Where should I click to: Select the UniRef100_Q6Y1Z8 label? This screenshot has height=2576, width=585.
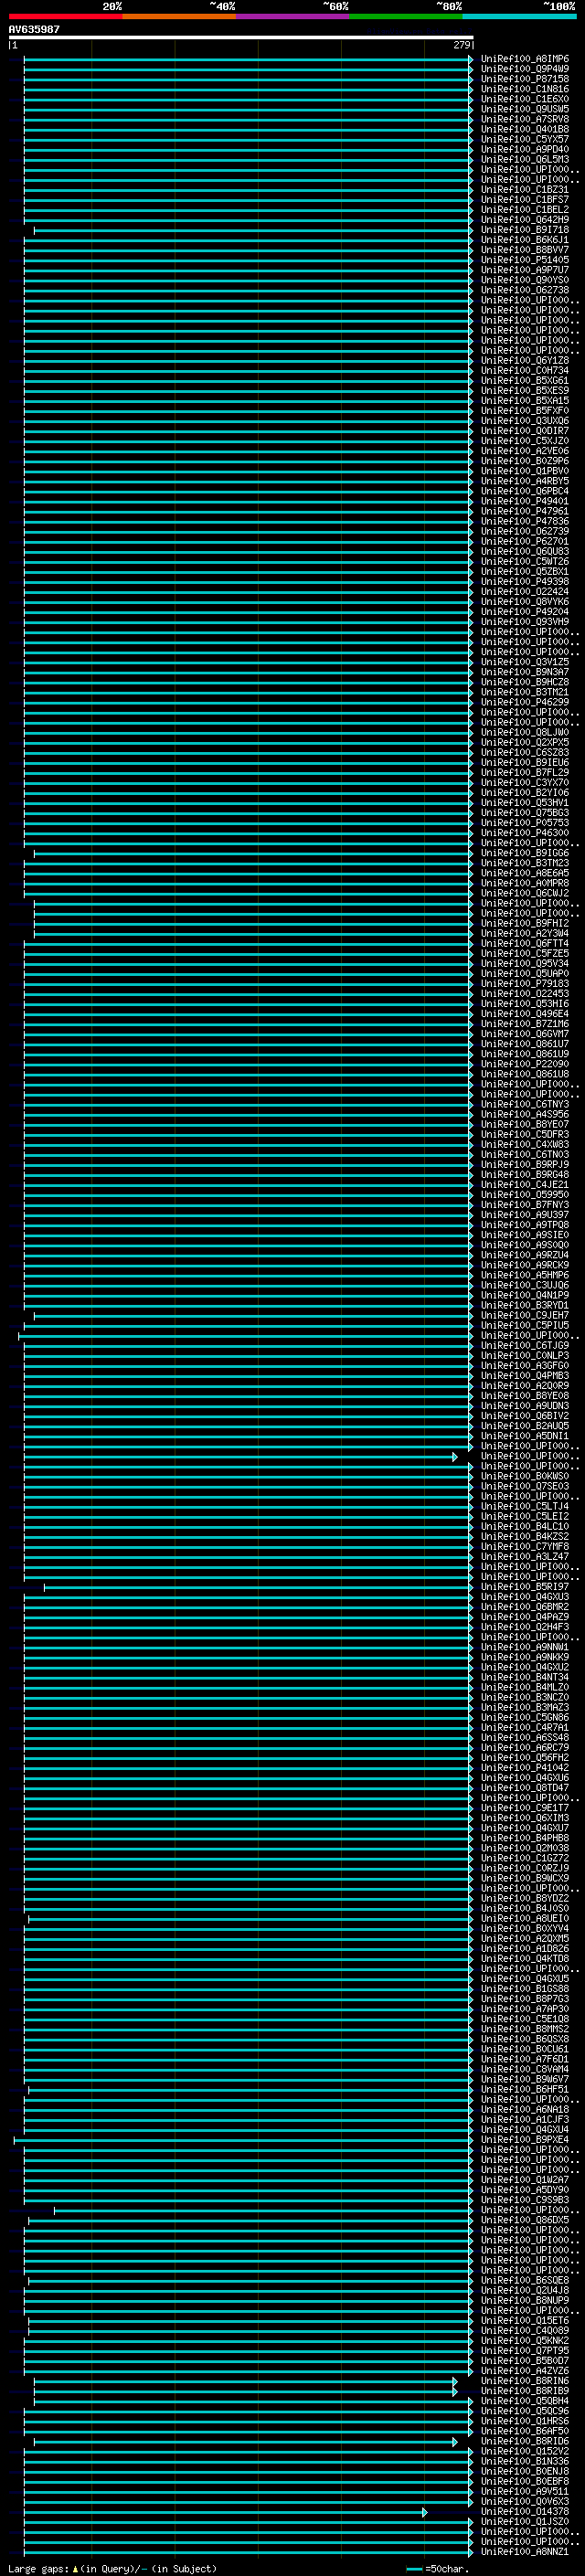tap(525, 360)
